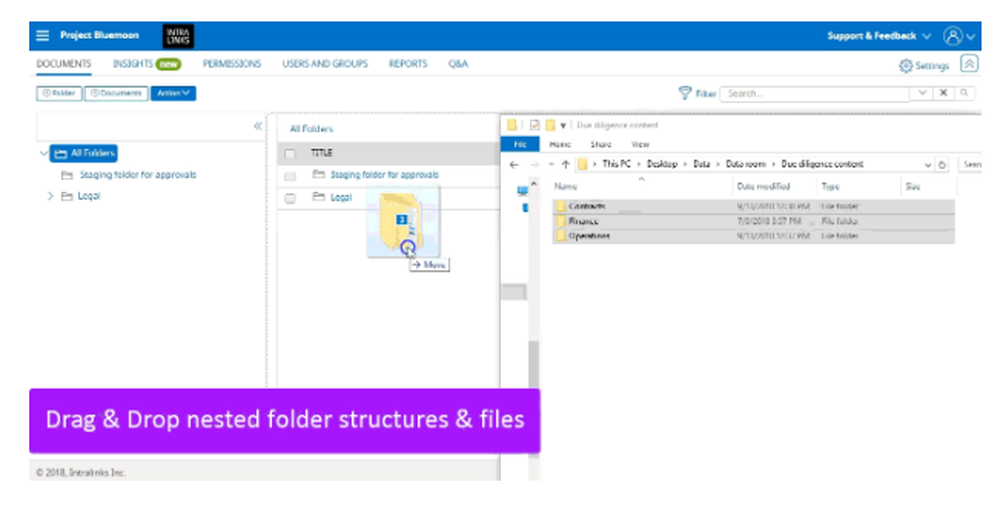Tick the checkbox for the Legal folder row
Viewport: 1000px width, 516px height.
[x=290, y=198]
